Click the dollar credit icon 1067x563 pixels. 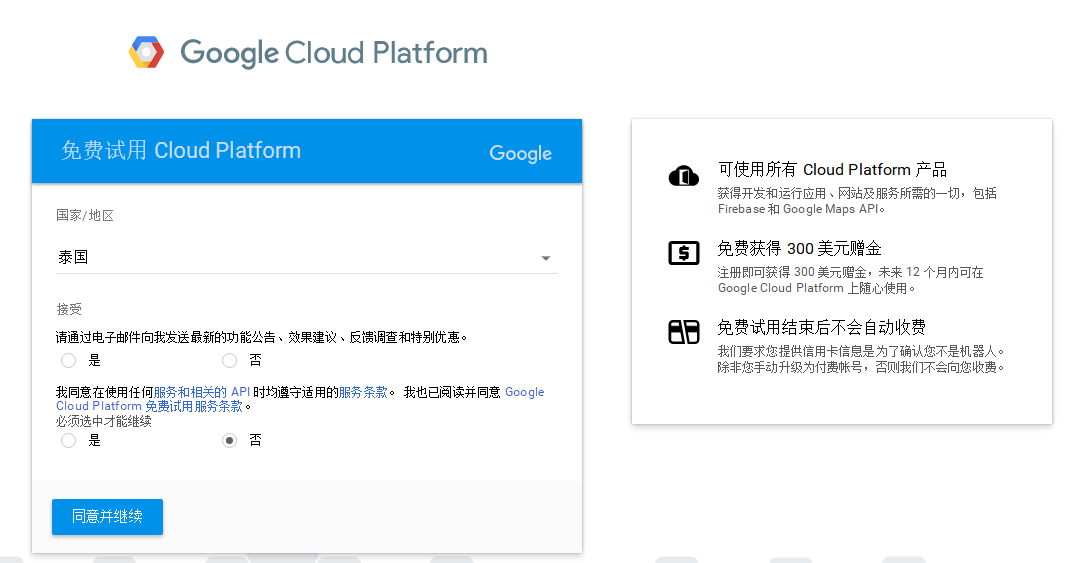683,253
